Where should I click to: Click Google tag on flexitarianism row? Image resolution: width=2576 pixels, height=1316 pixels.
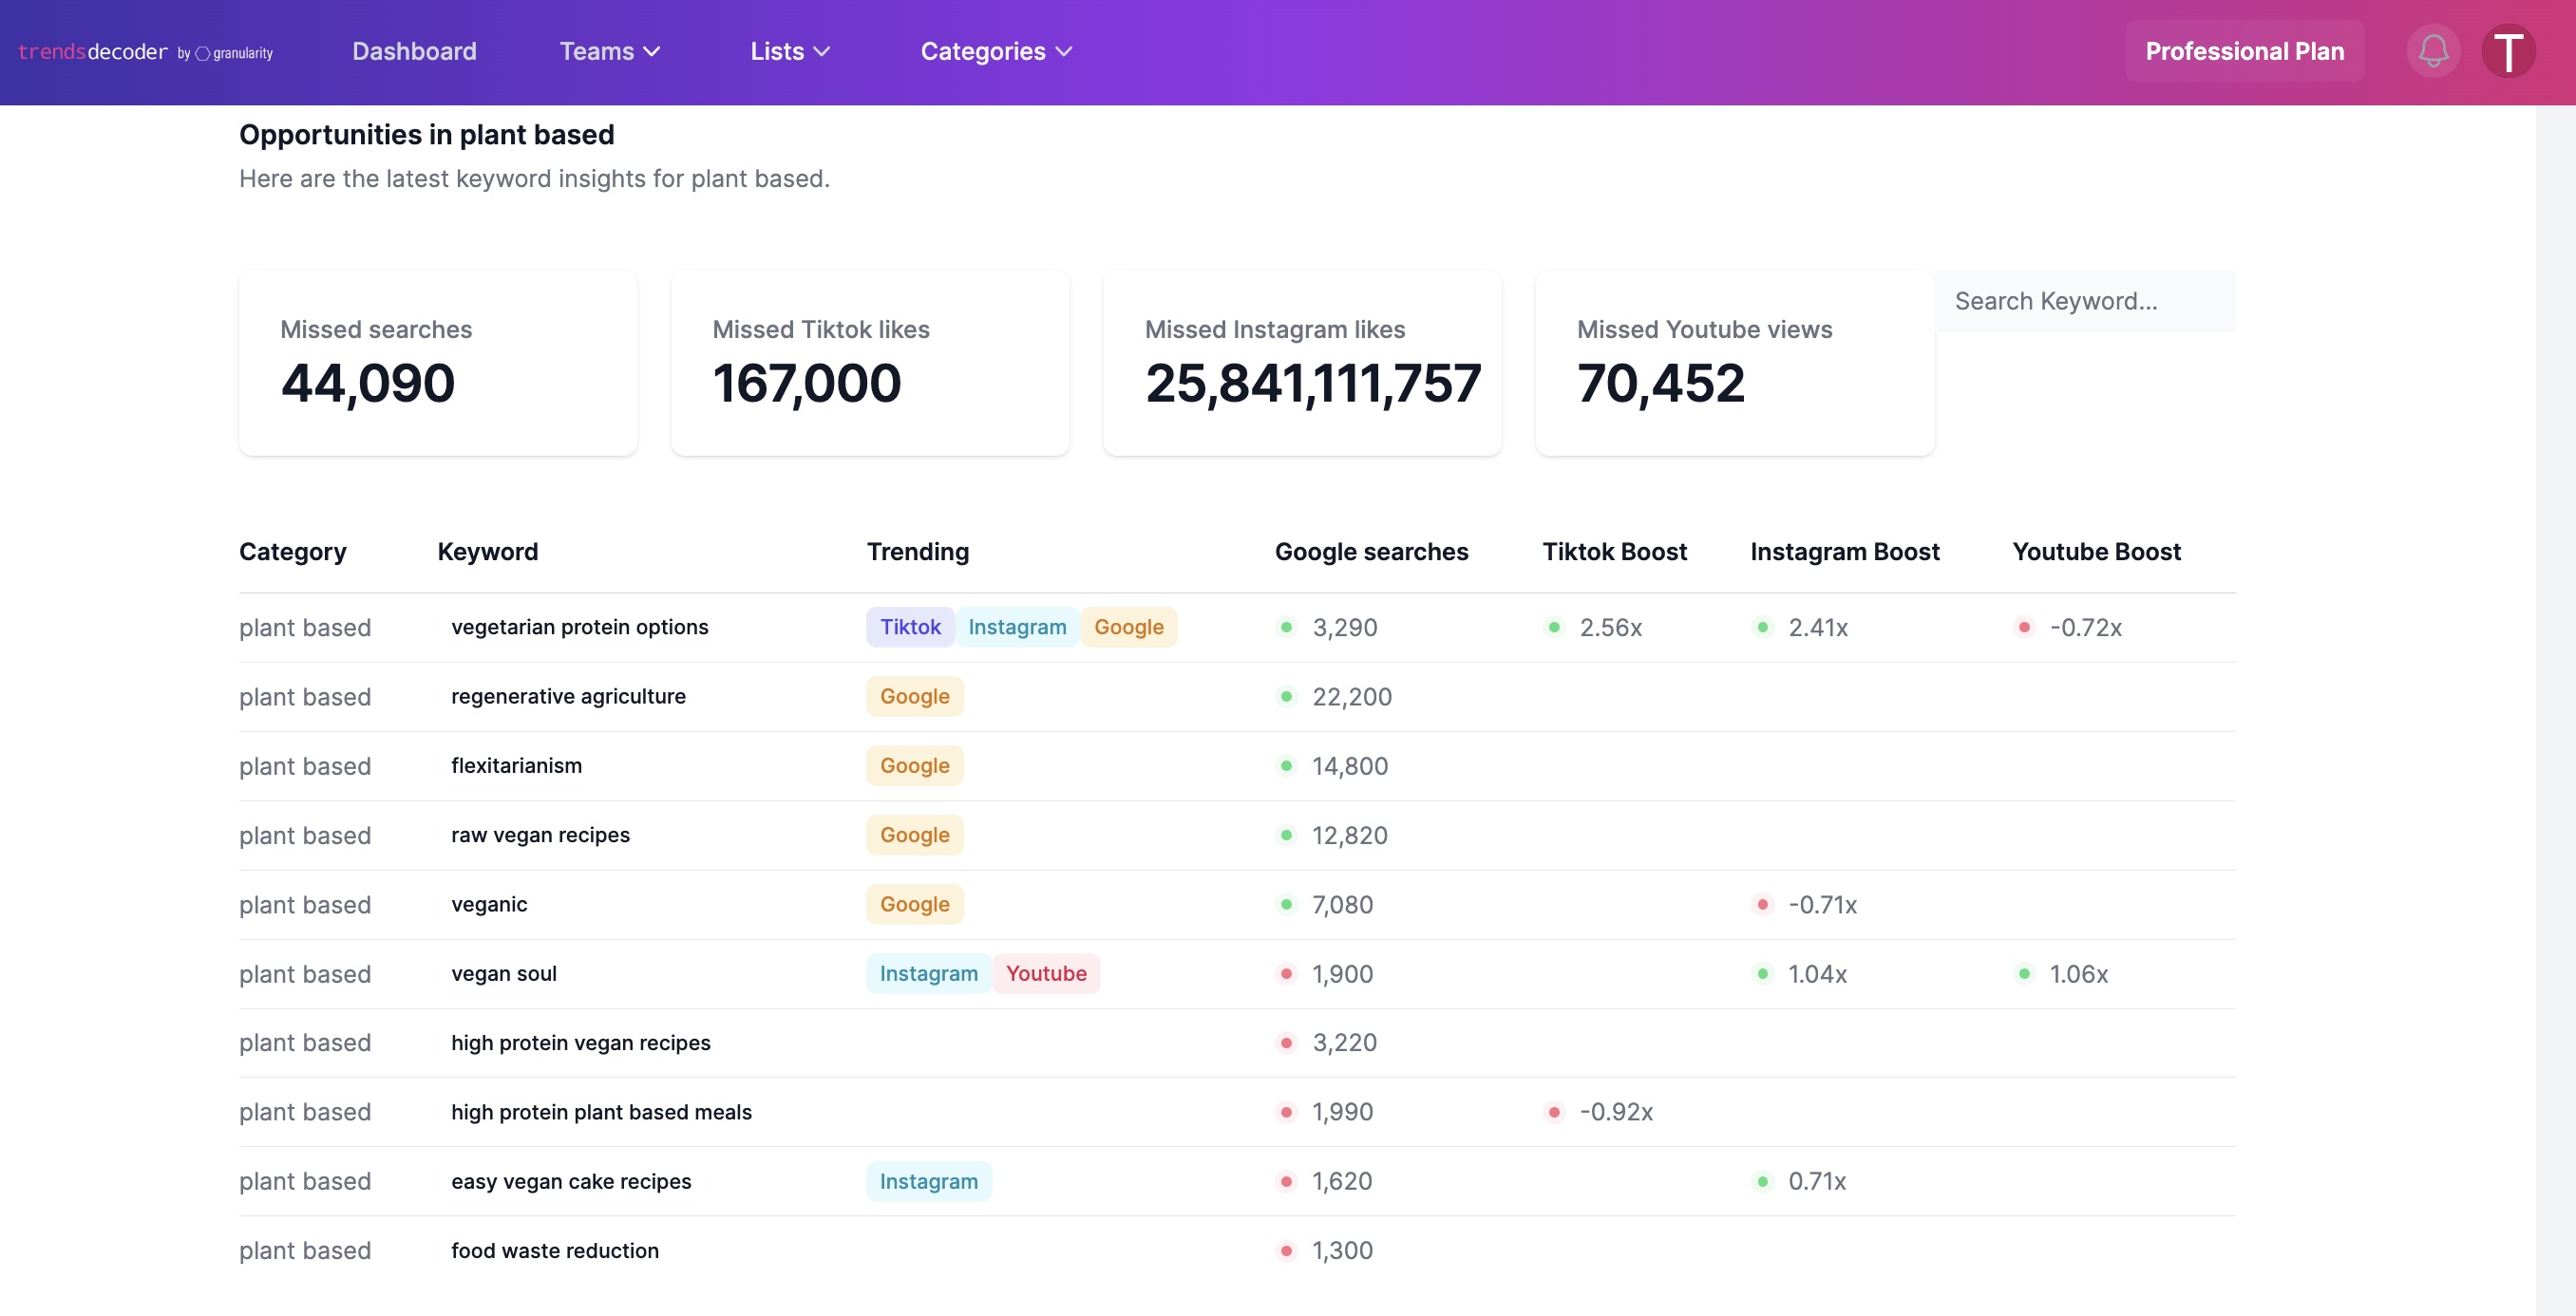click(x=914, y=766)
